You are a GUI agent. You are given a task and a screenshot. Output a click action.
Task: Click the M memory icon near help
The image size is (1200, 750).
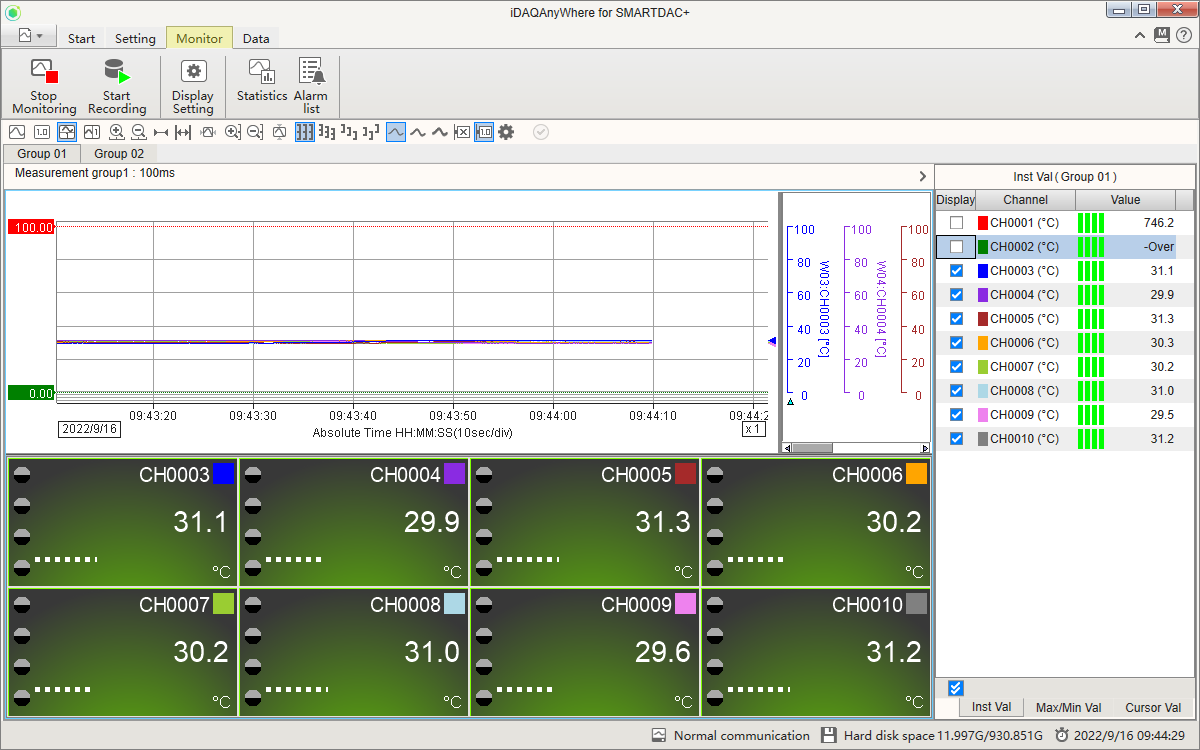coord(1162,35)
